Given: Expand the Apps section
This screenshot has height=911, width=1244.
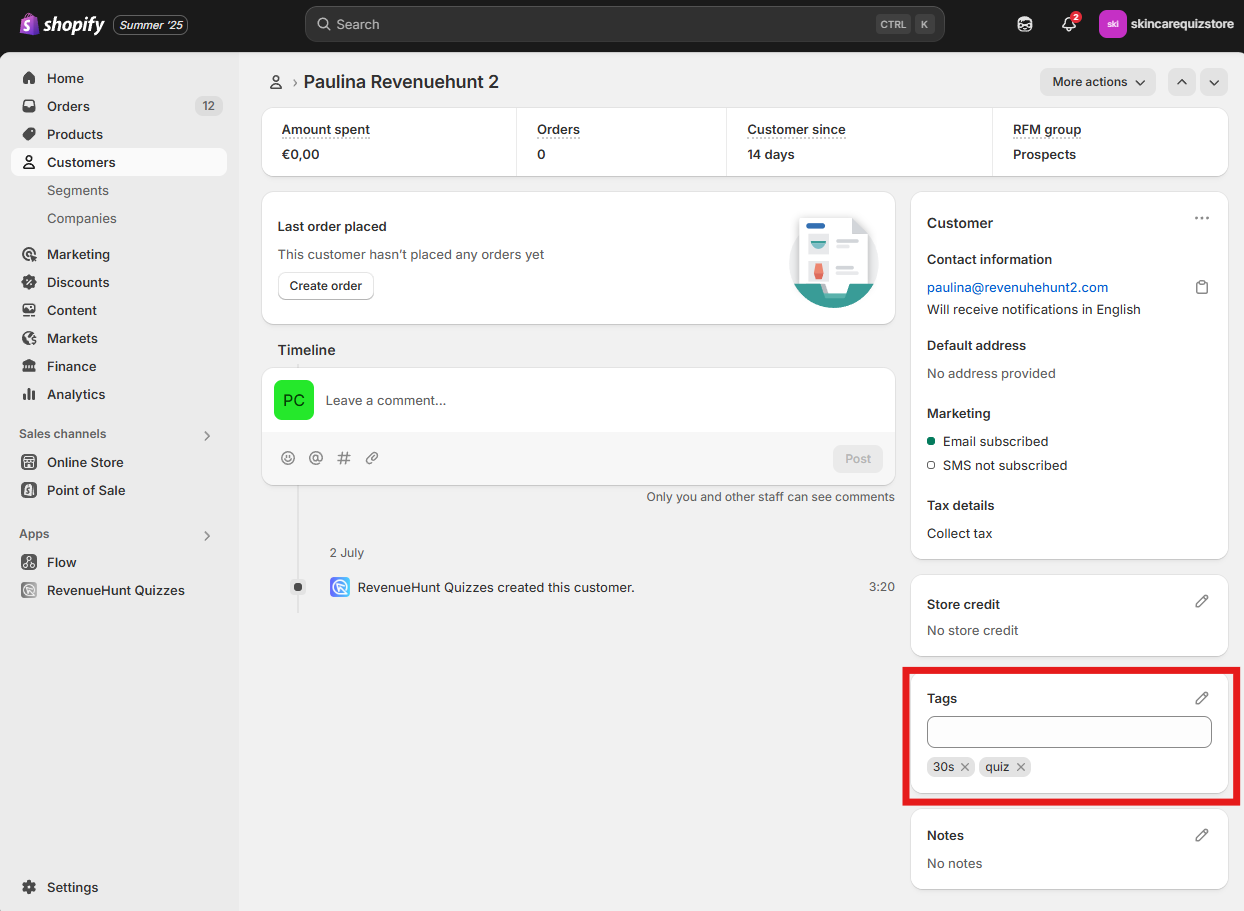Looking at the screenshot, I should tap(207, 535).
